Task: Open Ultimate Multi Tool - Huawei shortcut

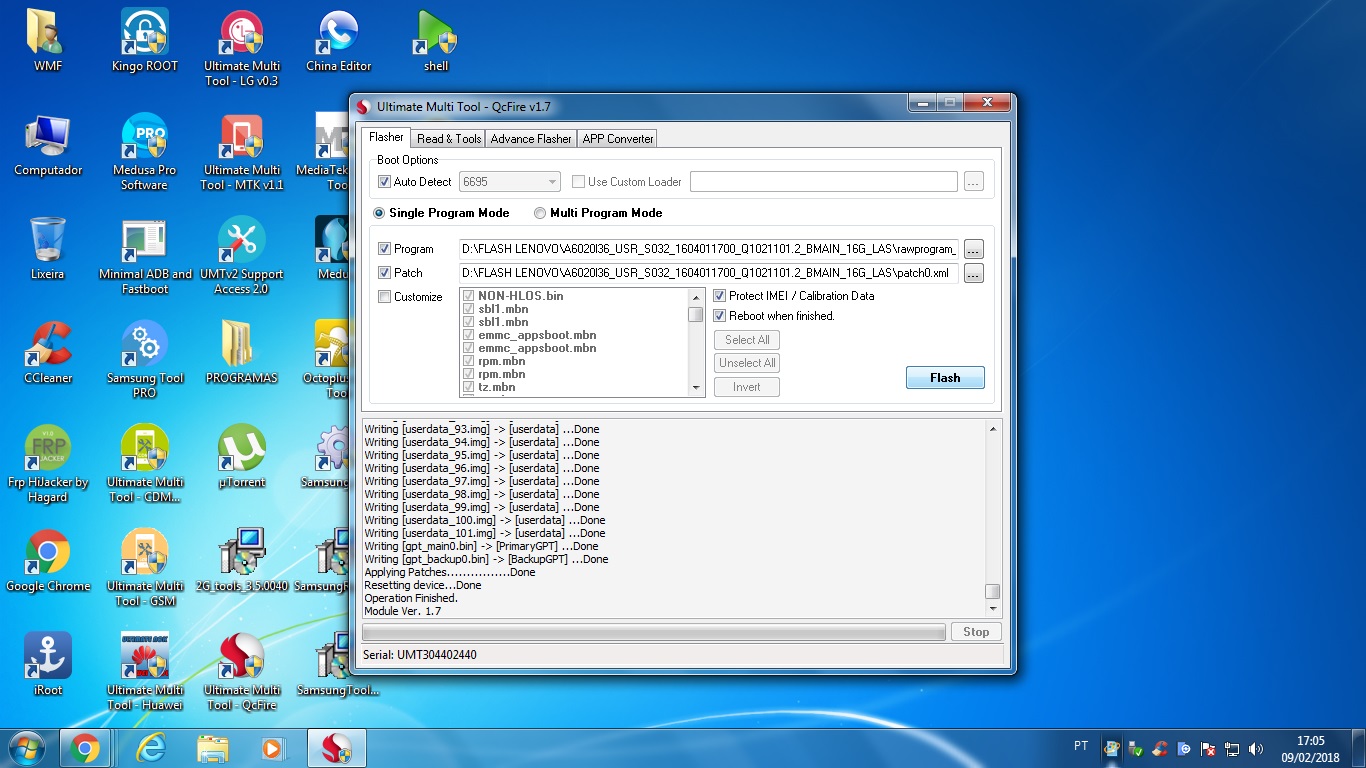Action: [x=145, y=672]
